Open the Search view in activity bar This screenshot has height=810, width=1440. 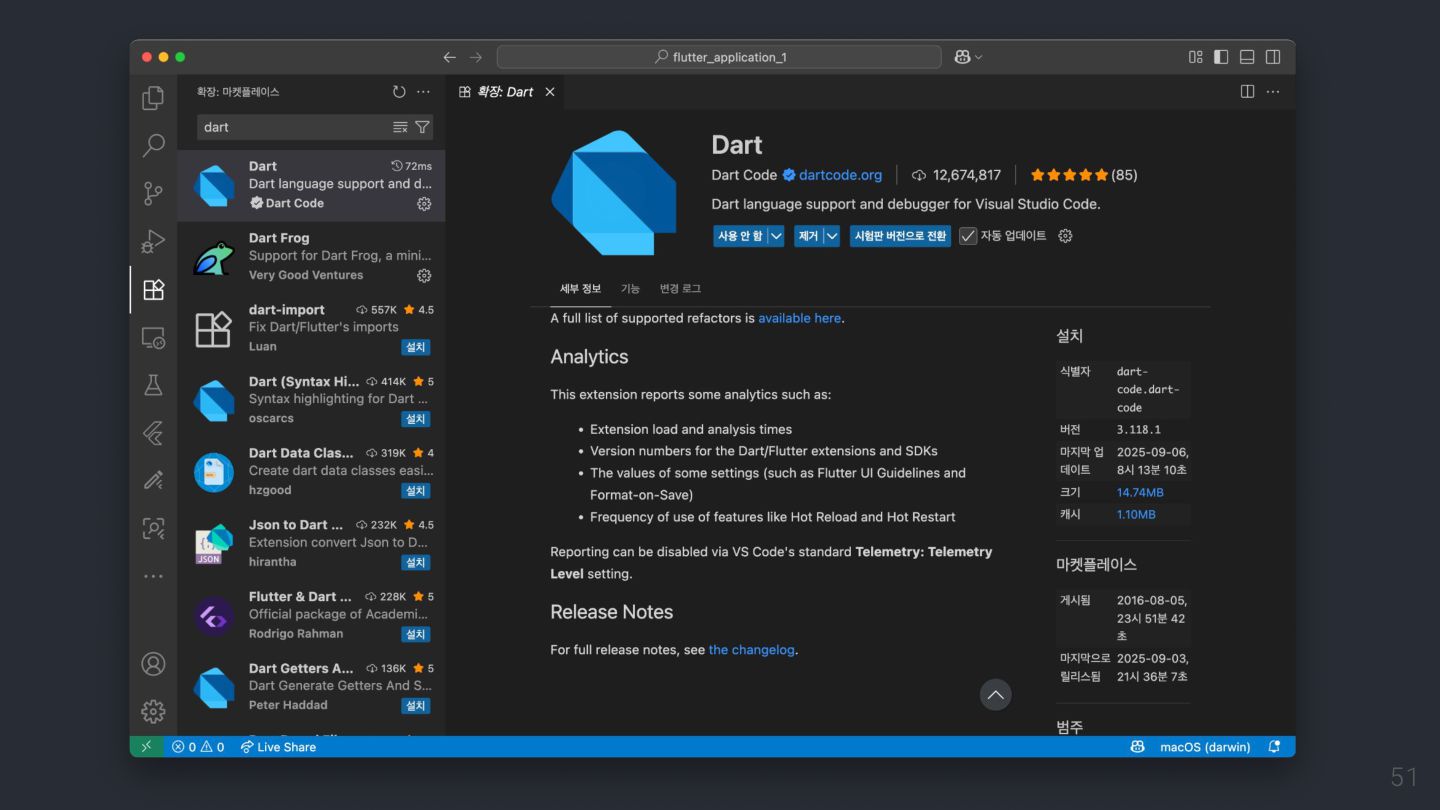[153, 145]
